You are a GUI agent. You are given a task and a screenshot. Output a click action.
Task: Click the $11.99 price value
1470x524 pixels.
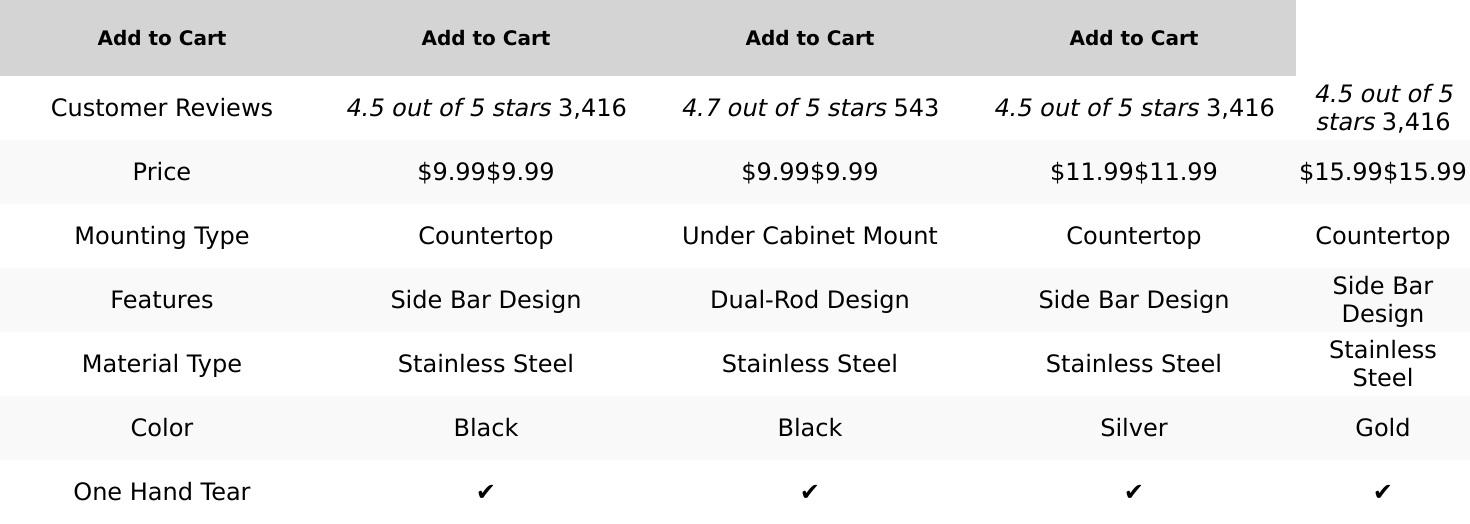pyautogui.click(x=1133, y=172)
